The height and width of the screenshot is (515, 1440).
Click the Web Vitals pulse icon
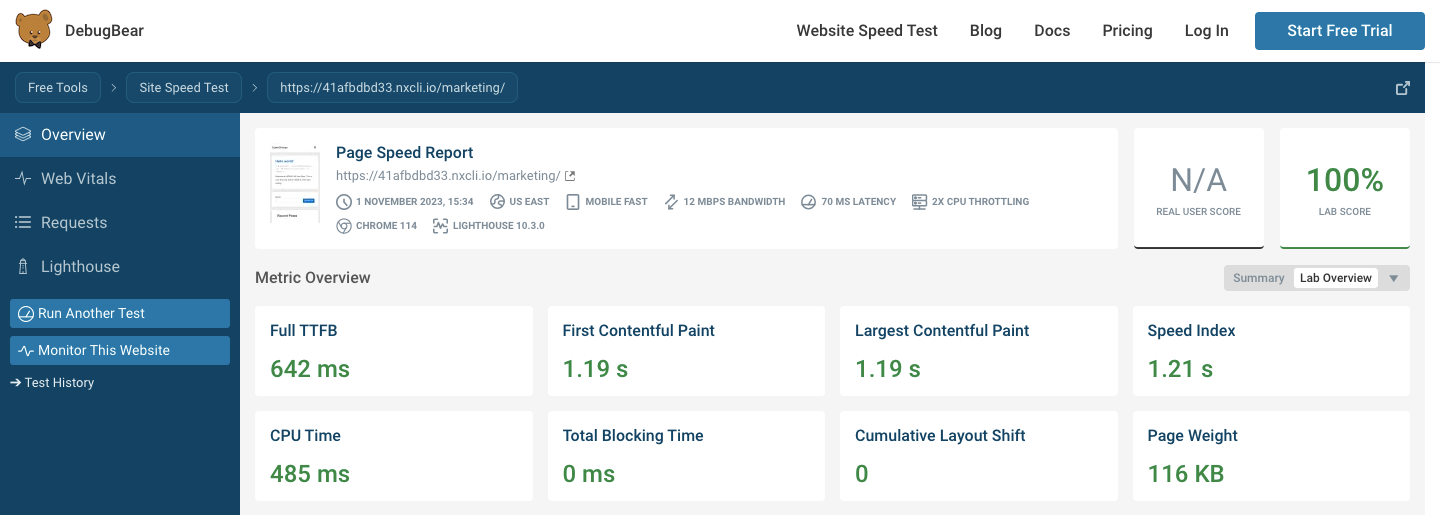click(23, 179)
